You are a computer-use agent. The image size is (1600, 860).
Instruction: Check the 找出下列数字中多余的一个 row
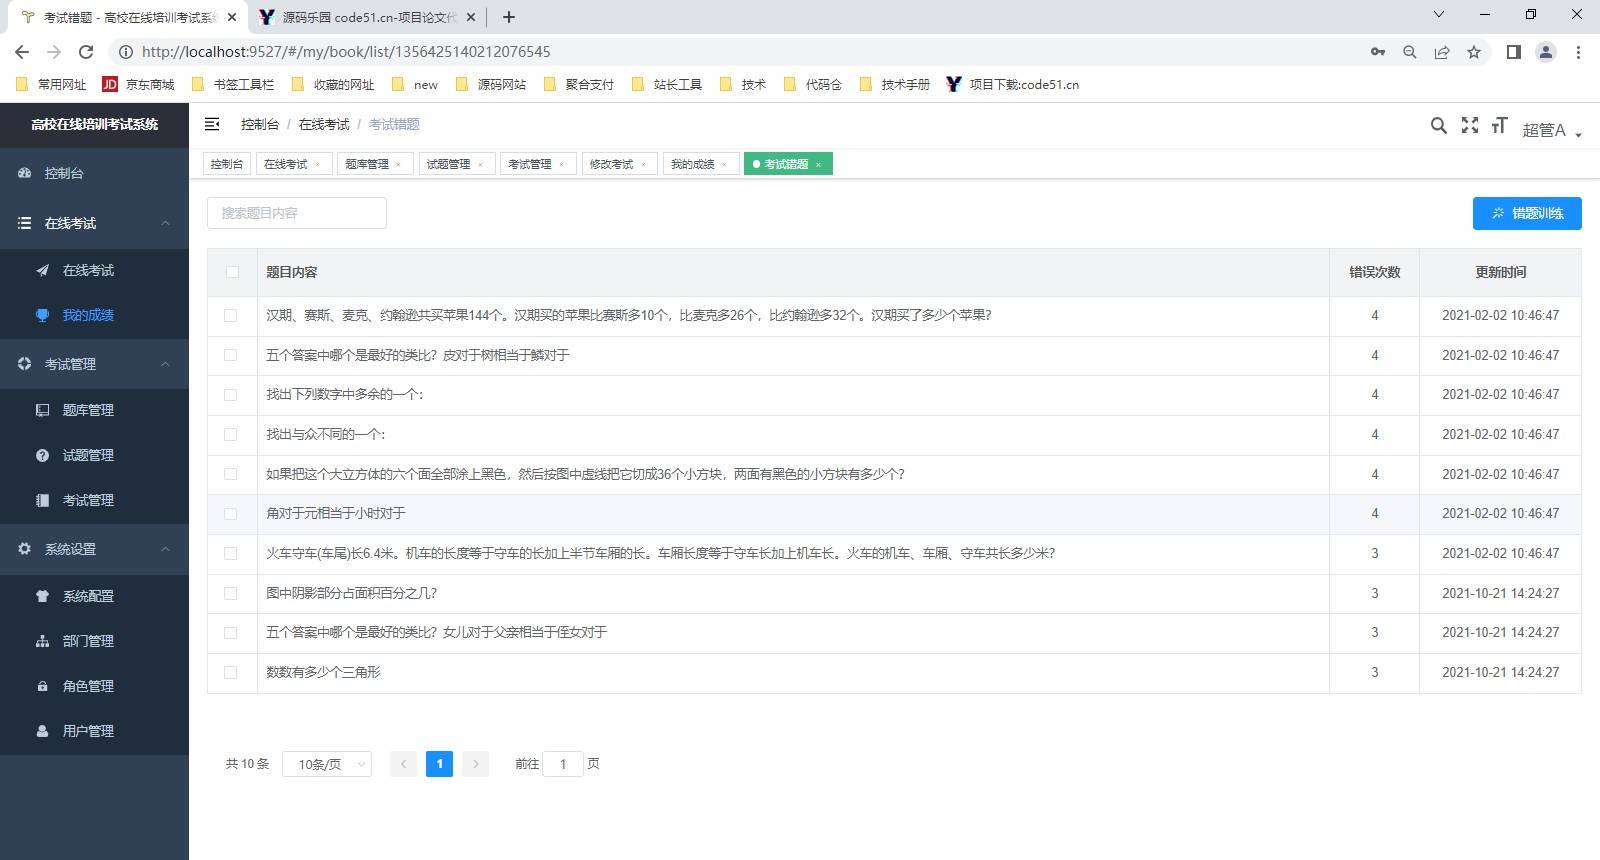point(231,395)
